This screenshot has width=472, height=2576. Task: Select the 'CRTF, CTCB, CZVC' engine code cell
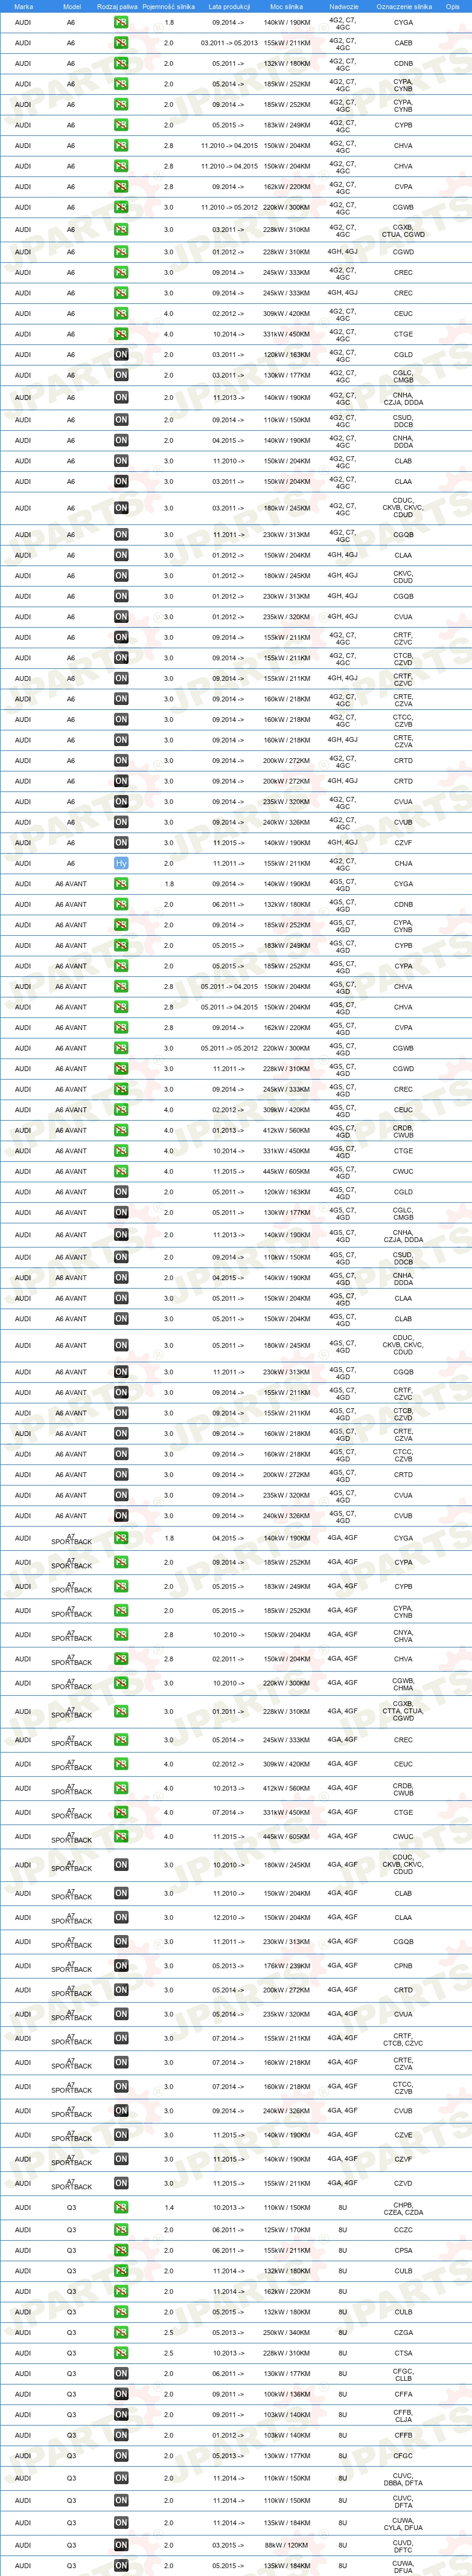click(x=403, y=2038)
